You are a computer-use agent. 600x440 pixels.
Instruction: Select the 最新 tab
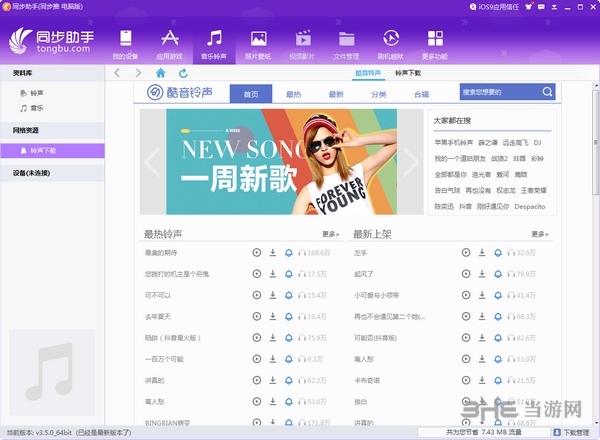[336, 94]
